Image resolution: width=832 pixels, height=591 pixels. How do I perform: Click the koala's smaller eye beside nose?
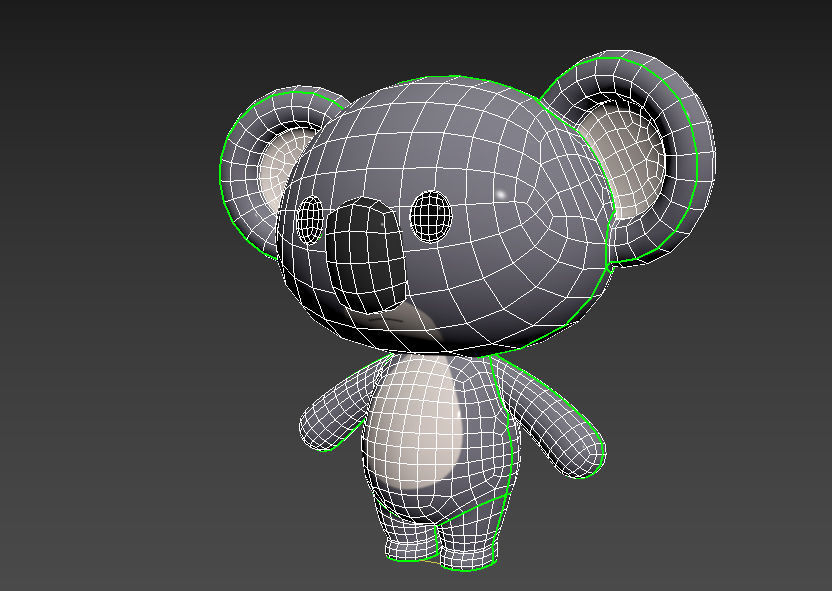coord(310,220)
